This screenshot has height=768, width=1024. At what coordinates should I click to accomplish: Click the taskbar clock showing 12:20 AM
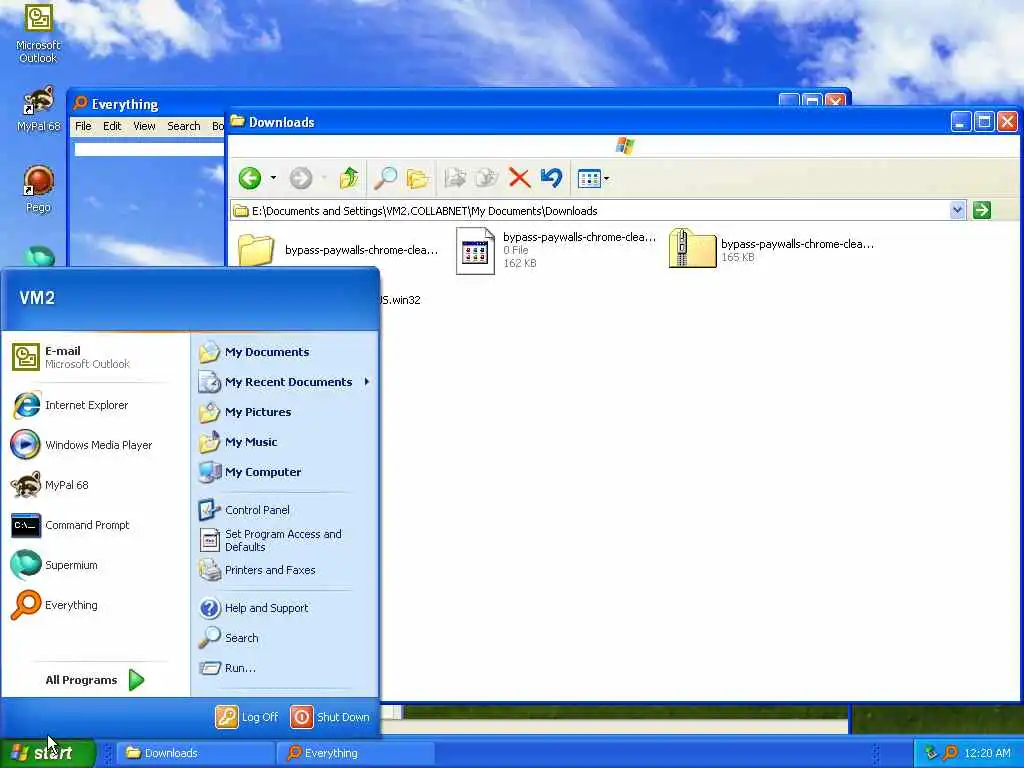click(x=987, y=753)
